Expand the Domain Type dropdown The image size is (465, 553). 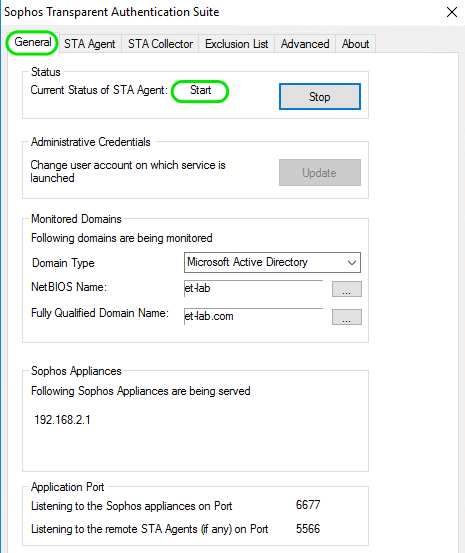(272, 262)
